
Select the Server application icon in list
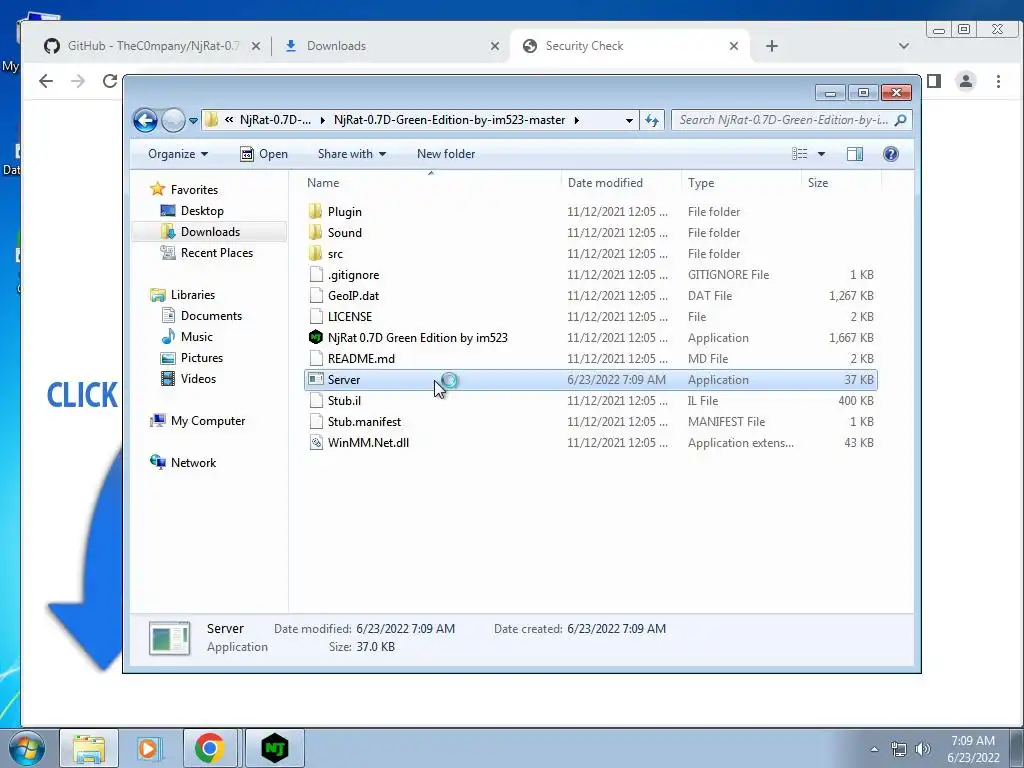click(x=315, y=379)
